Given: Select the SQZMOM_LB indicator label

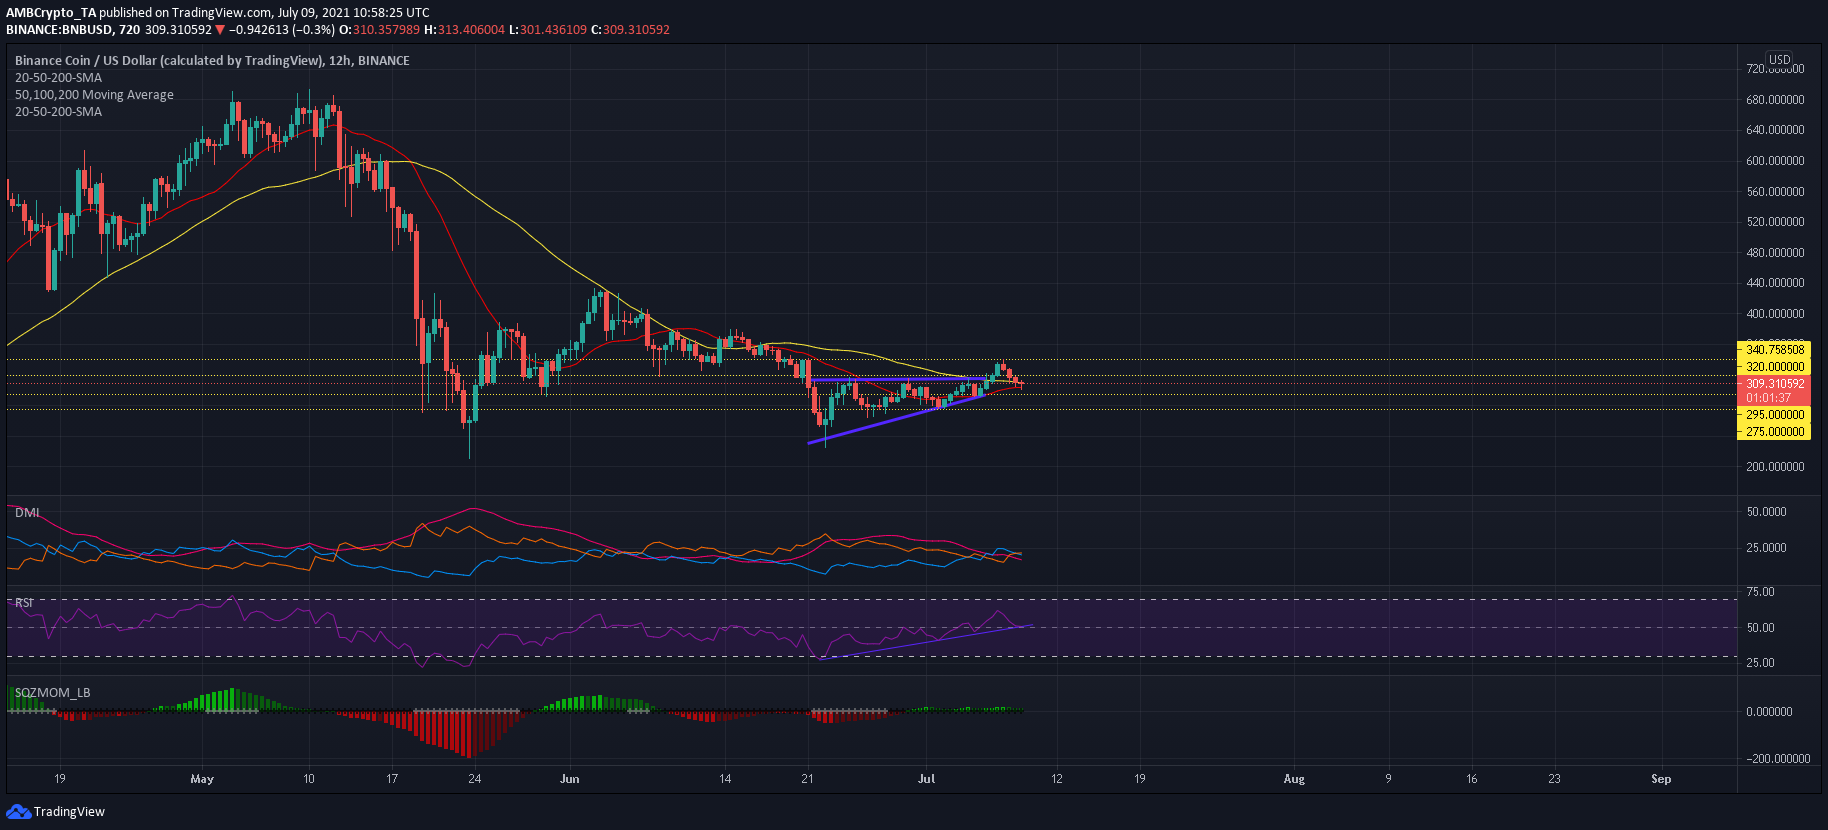Looking at the screenshot, I should (52, 692).
